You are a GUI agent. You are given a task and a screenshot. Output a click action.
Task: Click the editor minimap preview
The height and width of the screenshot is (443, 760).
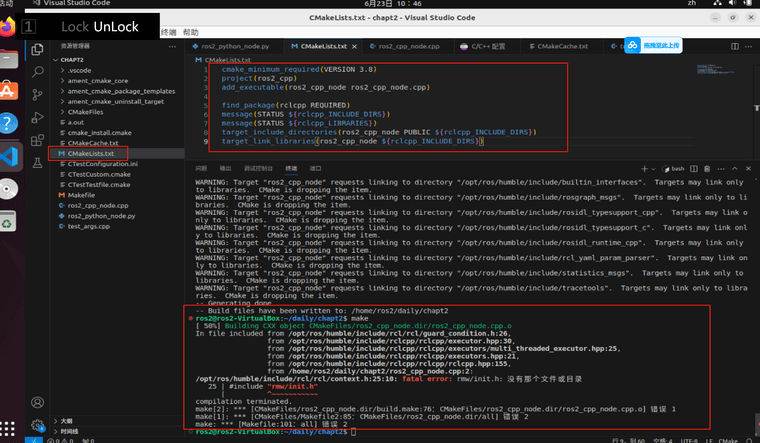tap(716, 69)
